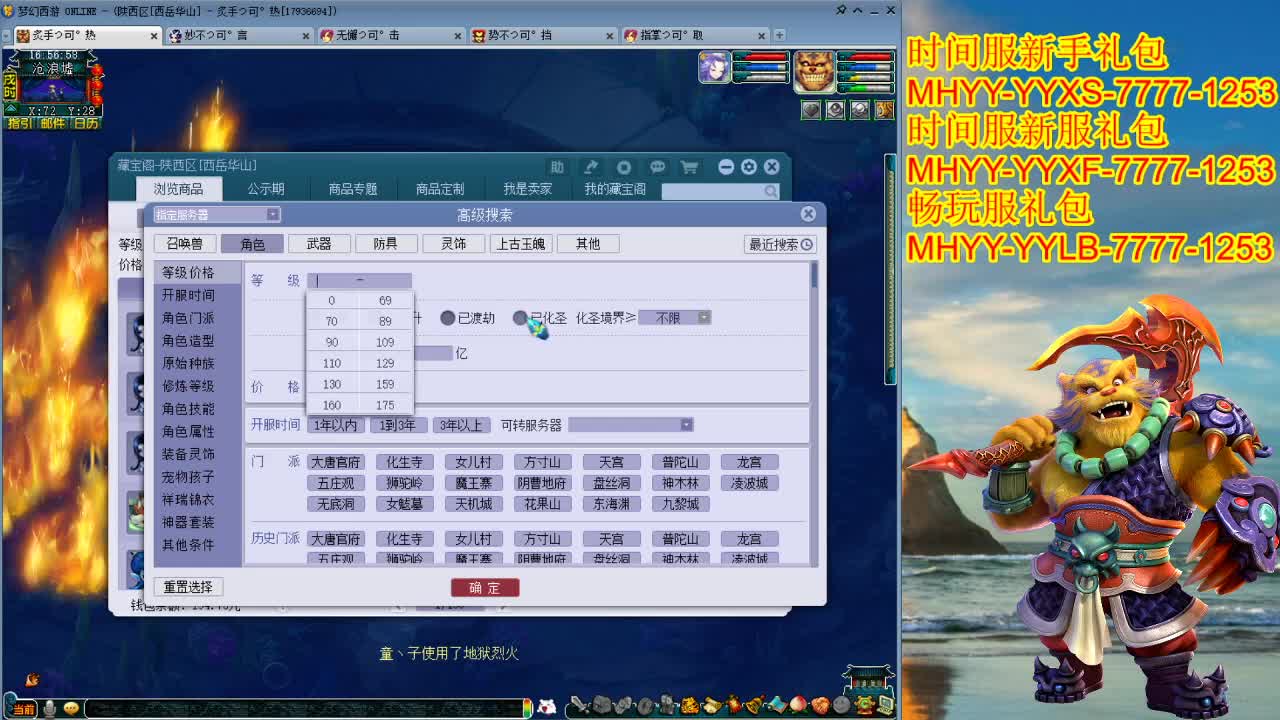Choose level range 0 to 69
Image resolution: width=1280 pixels, height=720 pixels.
pos(359,300)
